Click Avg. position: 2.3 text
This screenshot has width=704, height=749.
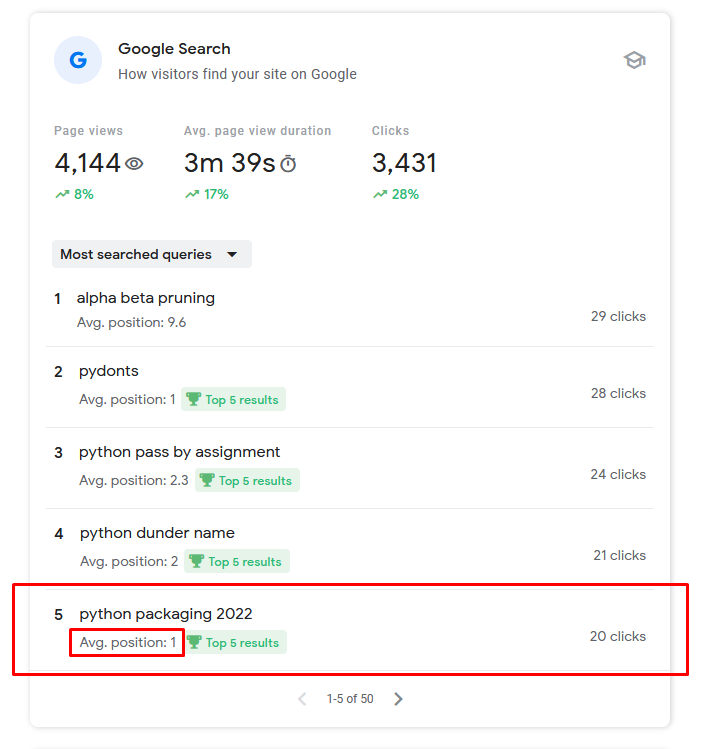(x=134, y=480)
